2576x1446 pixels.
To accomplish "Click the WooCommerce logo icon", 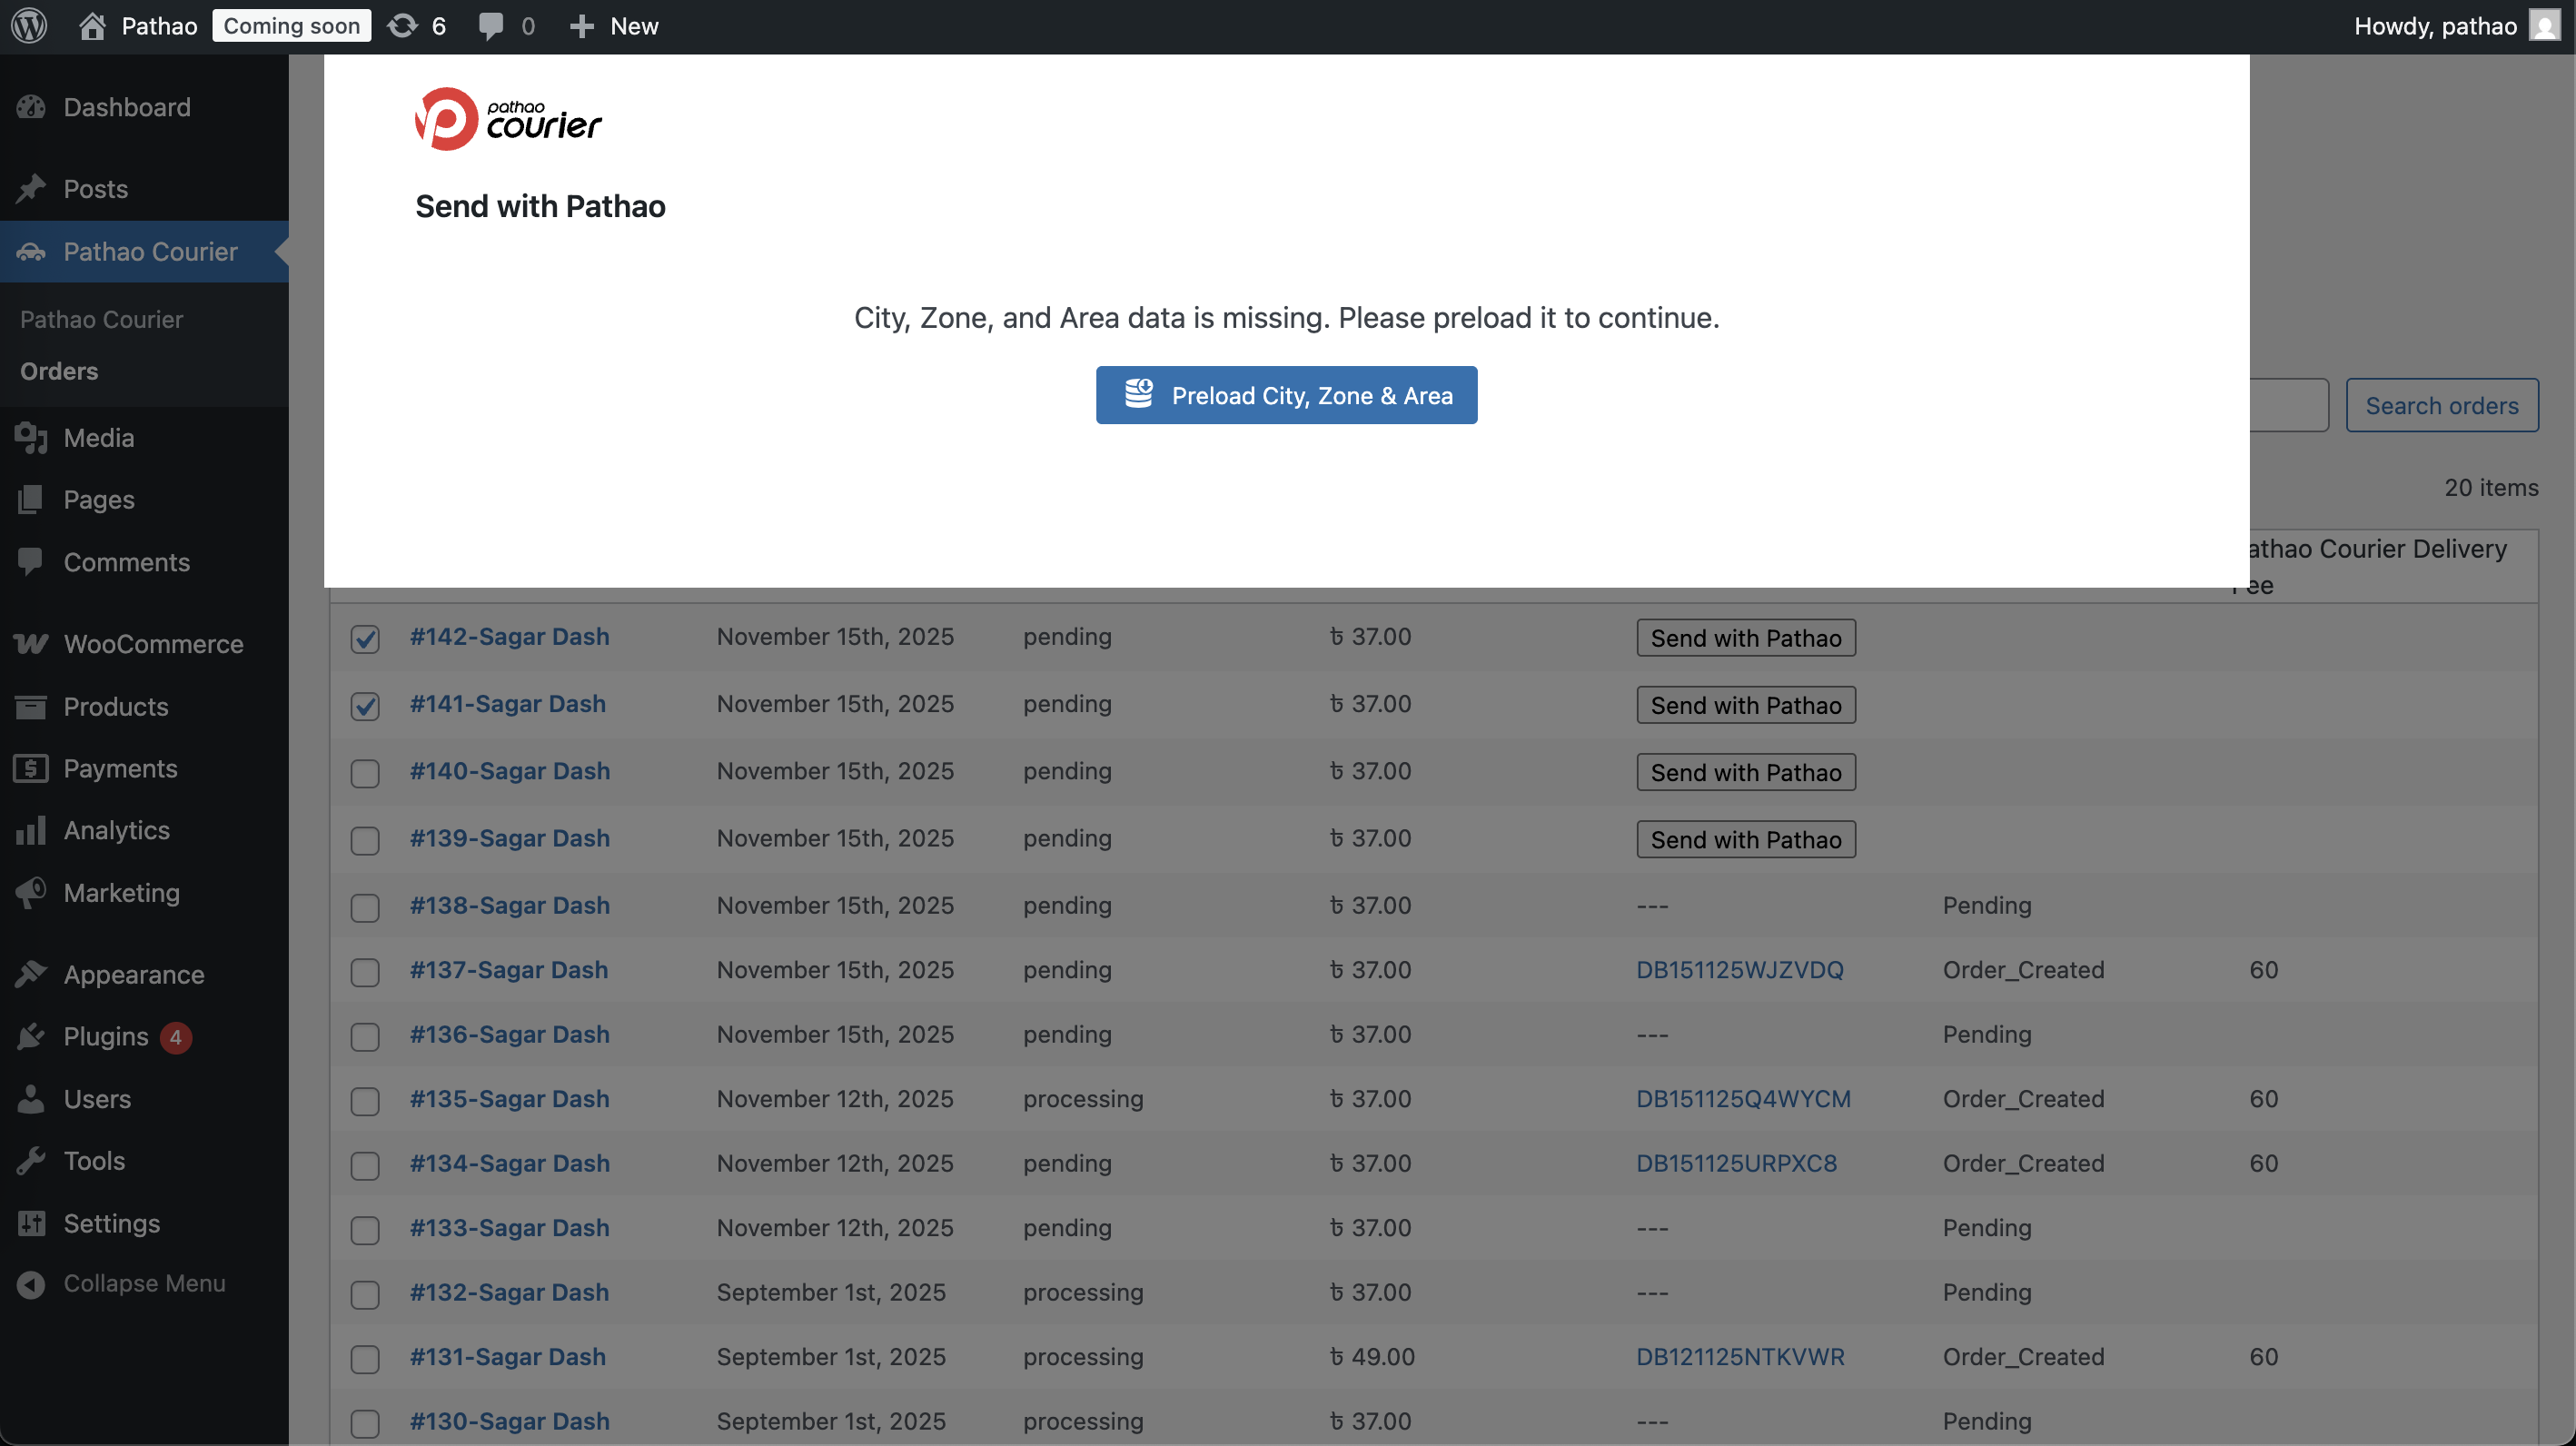I will [31, 644].
